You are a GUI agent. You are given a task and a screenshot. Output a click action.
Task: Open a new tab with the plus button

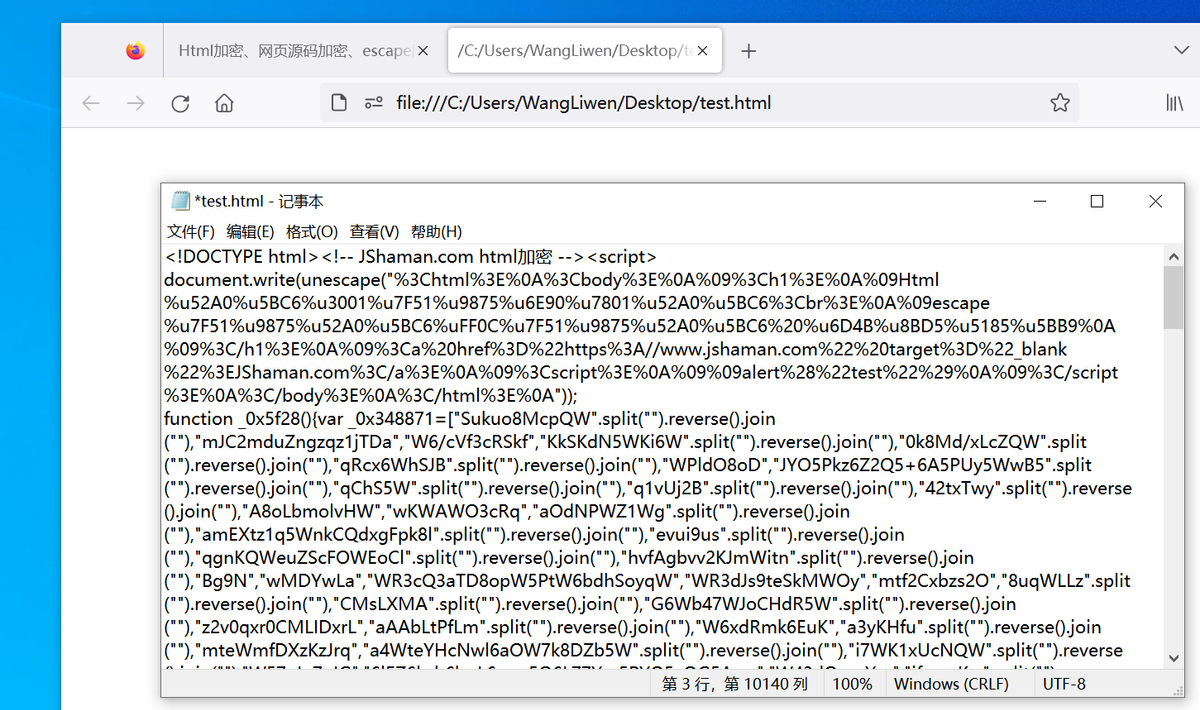tap(748, 49)
